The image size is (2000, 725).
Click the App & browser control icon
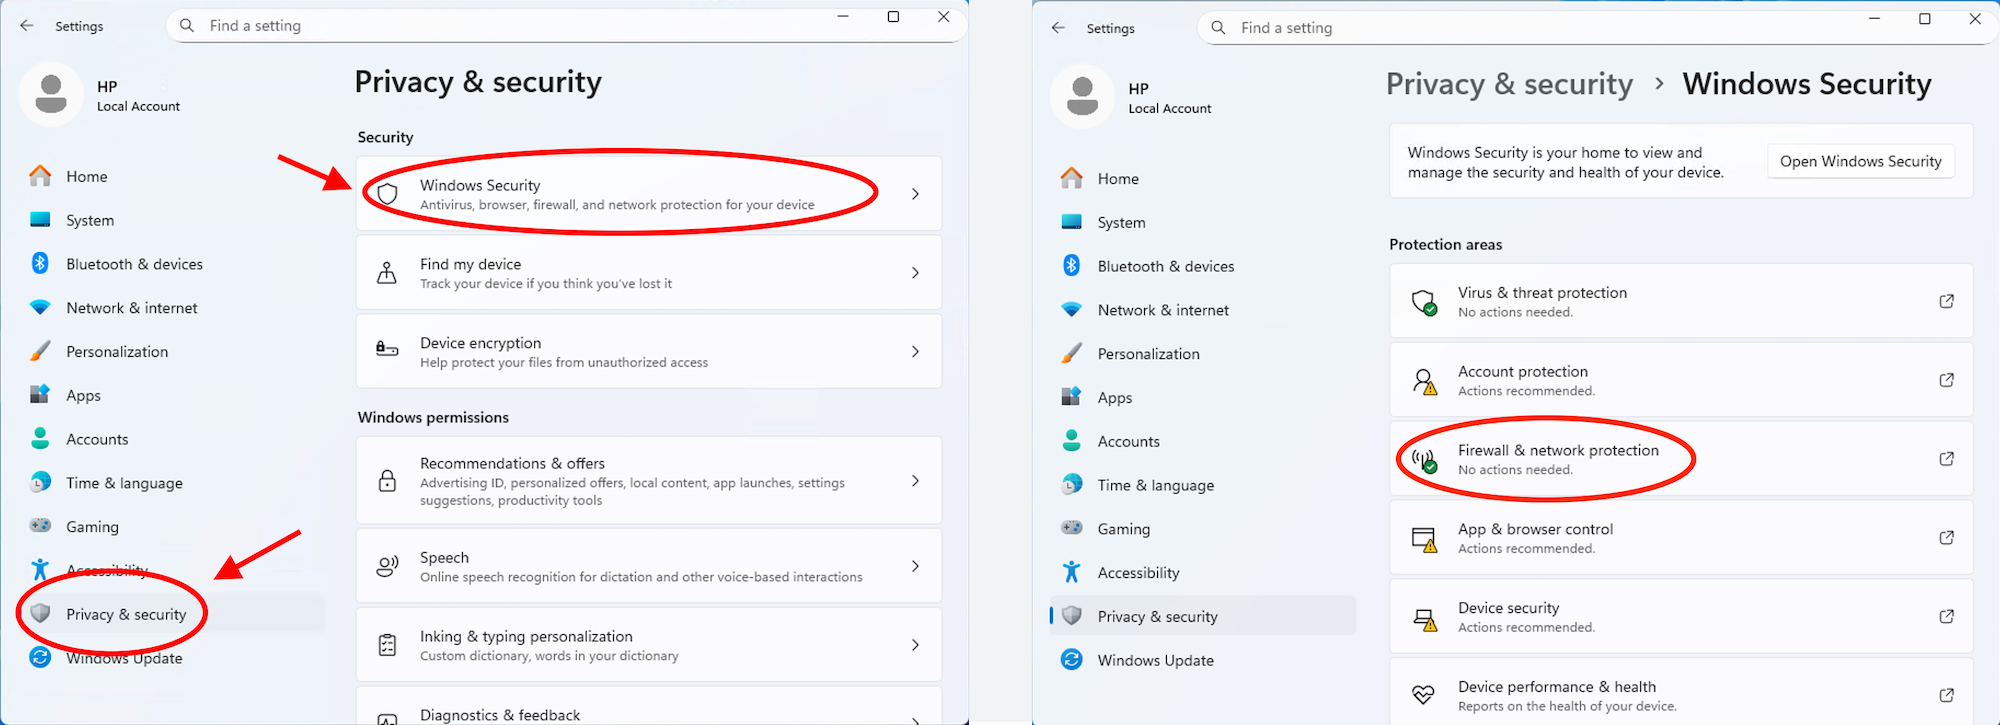(1423, 539)
